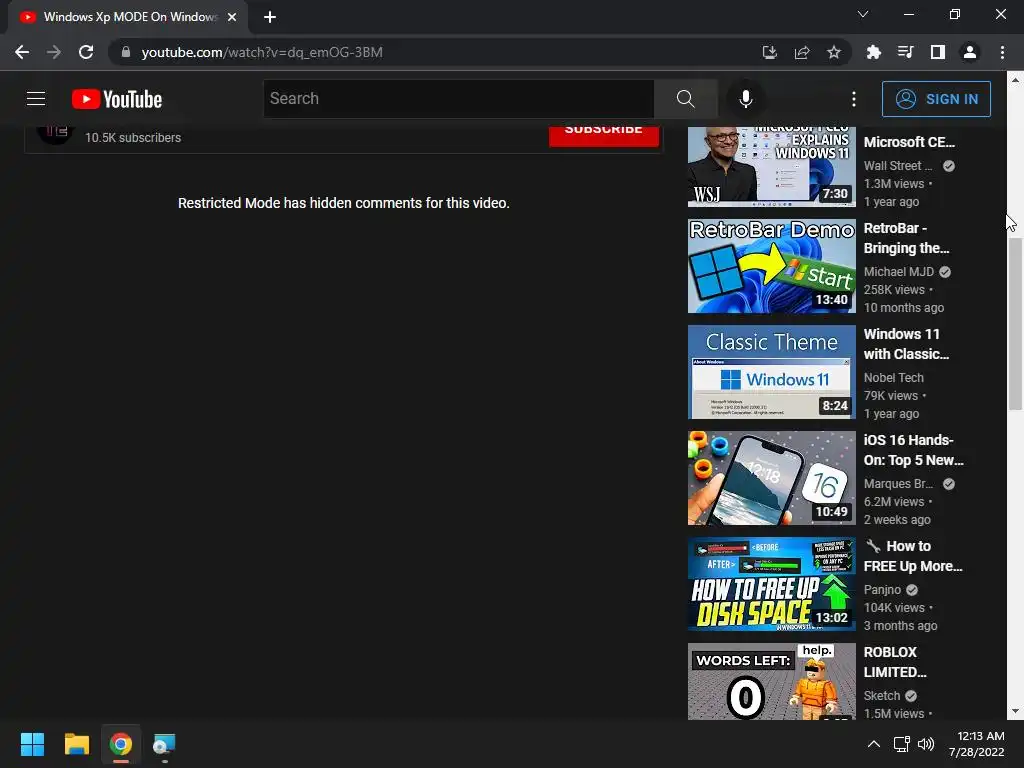The image size is (1024, 768).
Task: Click the title 'Windows 11 with Classic...'
Action: coord(906,344)
